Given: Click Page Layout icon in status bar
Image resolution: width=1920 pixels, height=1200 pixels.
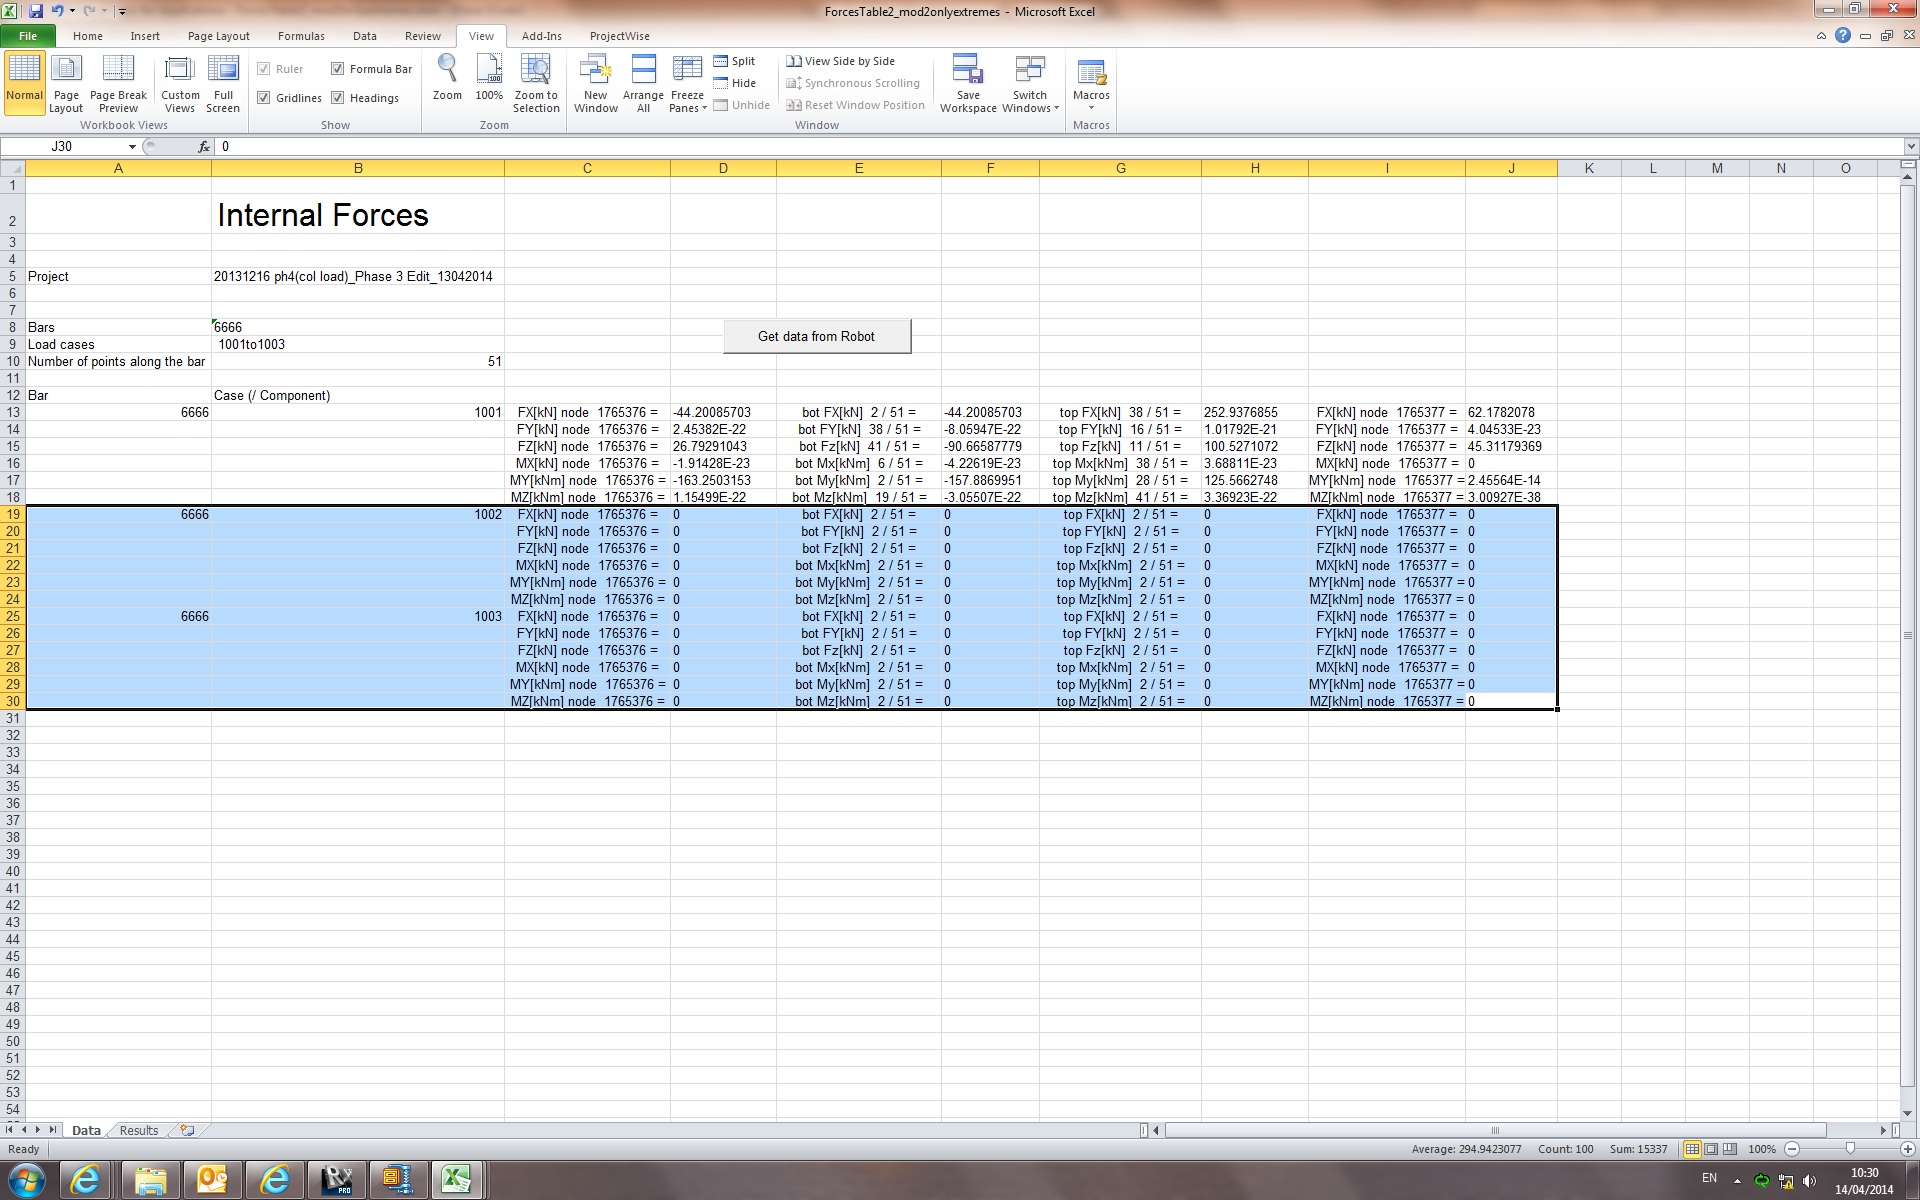Looking at the screenshot, I should tap(1711, 1149).
